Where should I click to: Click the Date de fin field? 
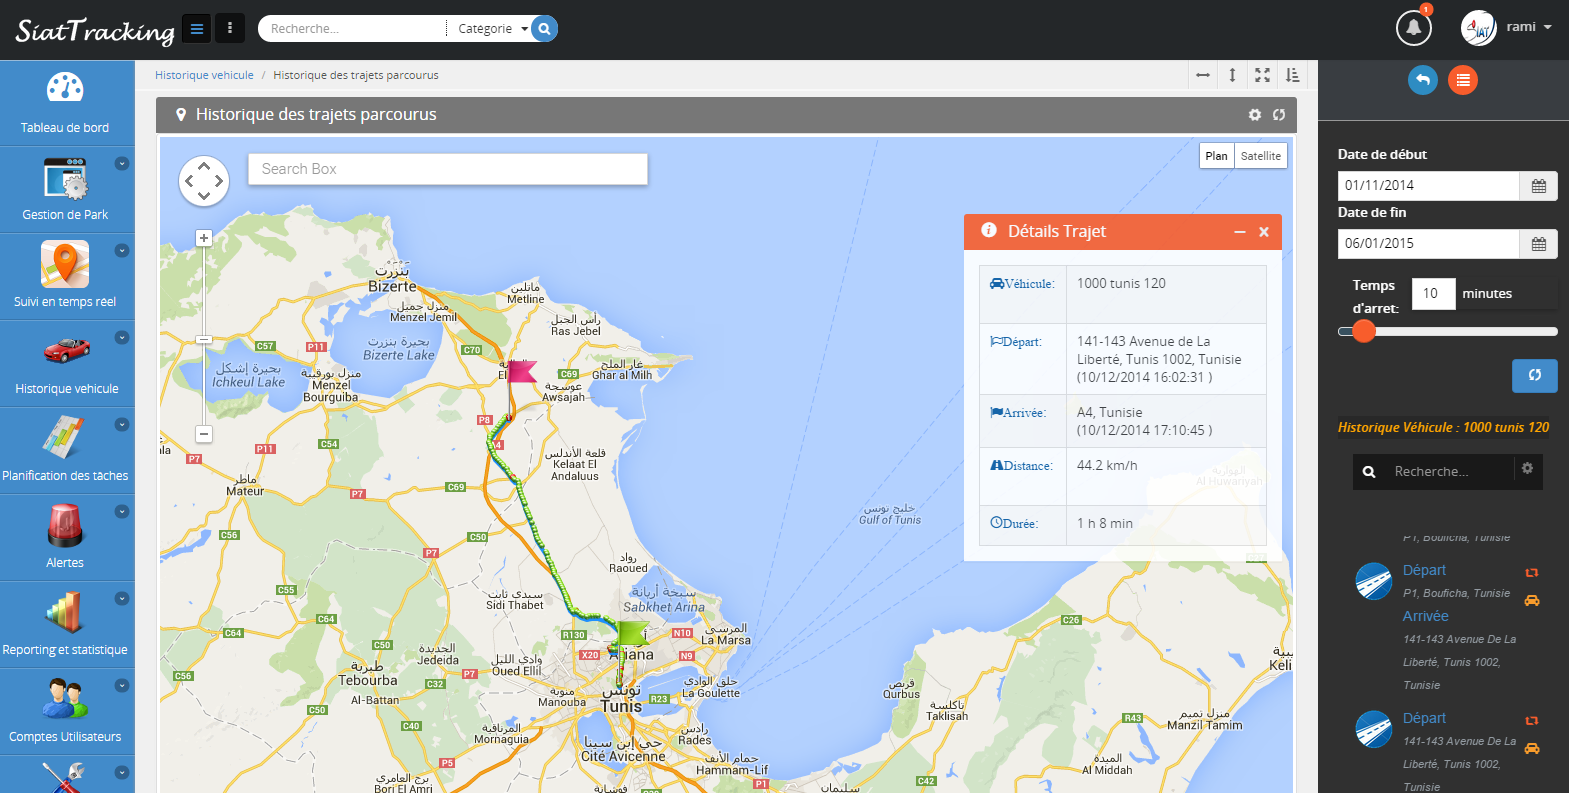point(1428,244)
